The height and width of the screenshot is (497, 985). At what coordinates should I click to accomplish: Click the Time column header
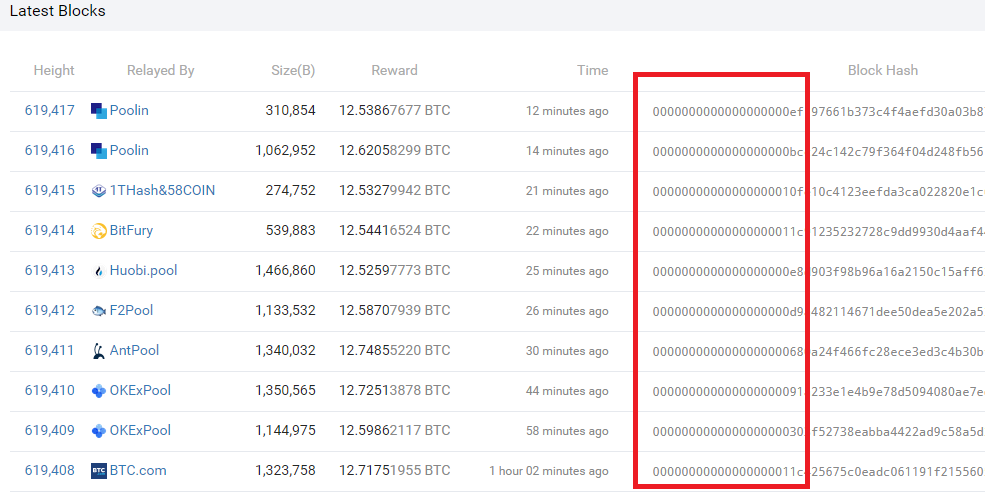(593, 70)
